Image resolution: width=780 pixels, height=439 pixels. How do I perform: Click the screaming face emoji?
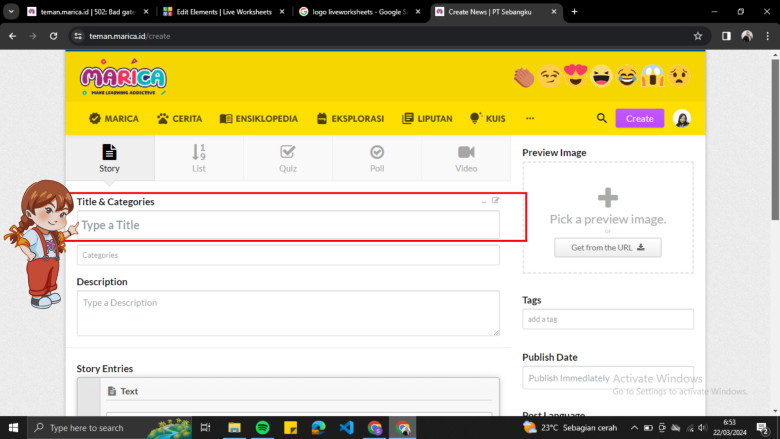point(653,76)
